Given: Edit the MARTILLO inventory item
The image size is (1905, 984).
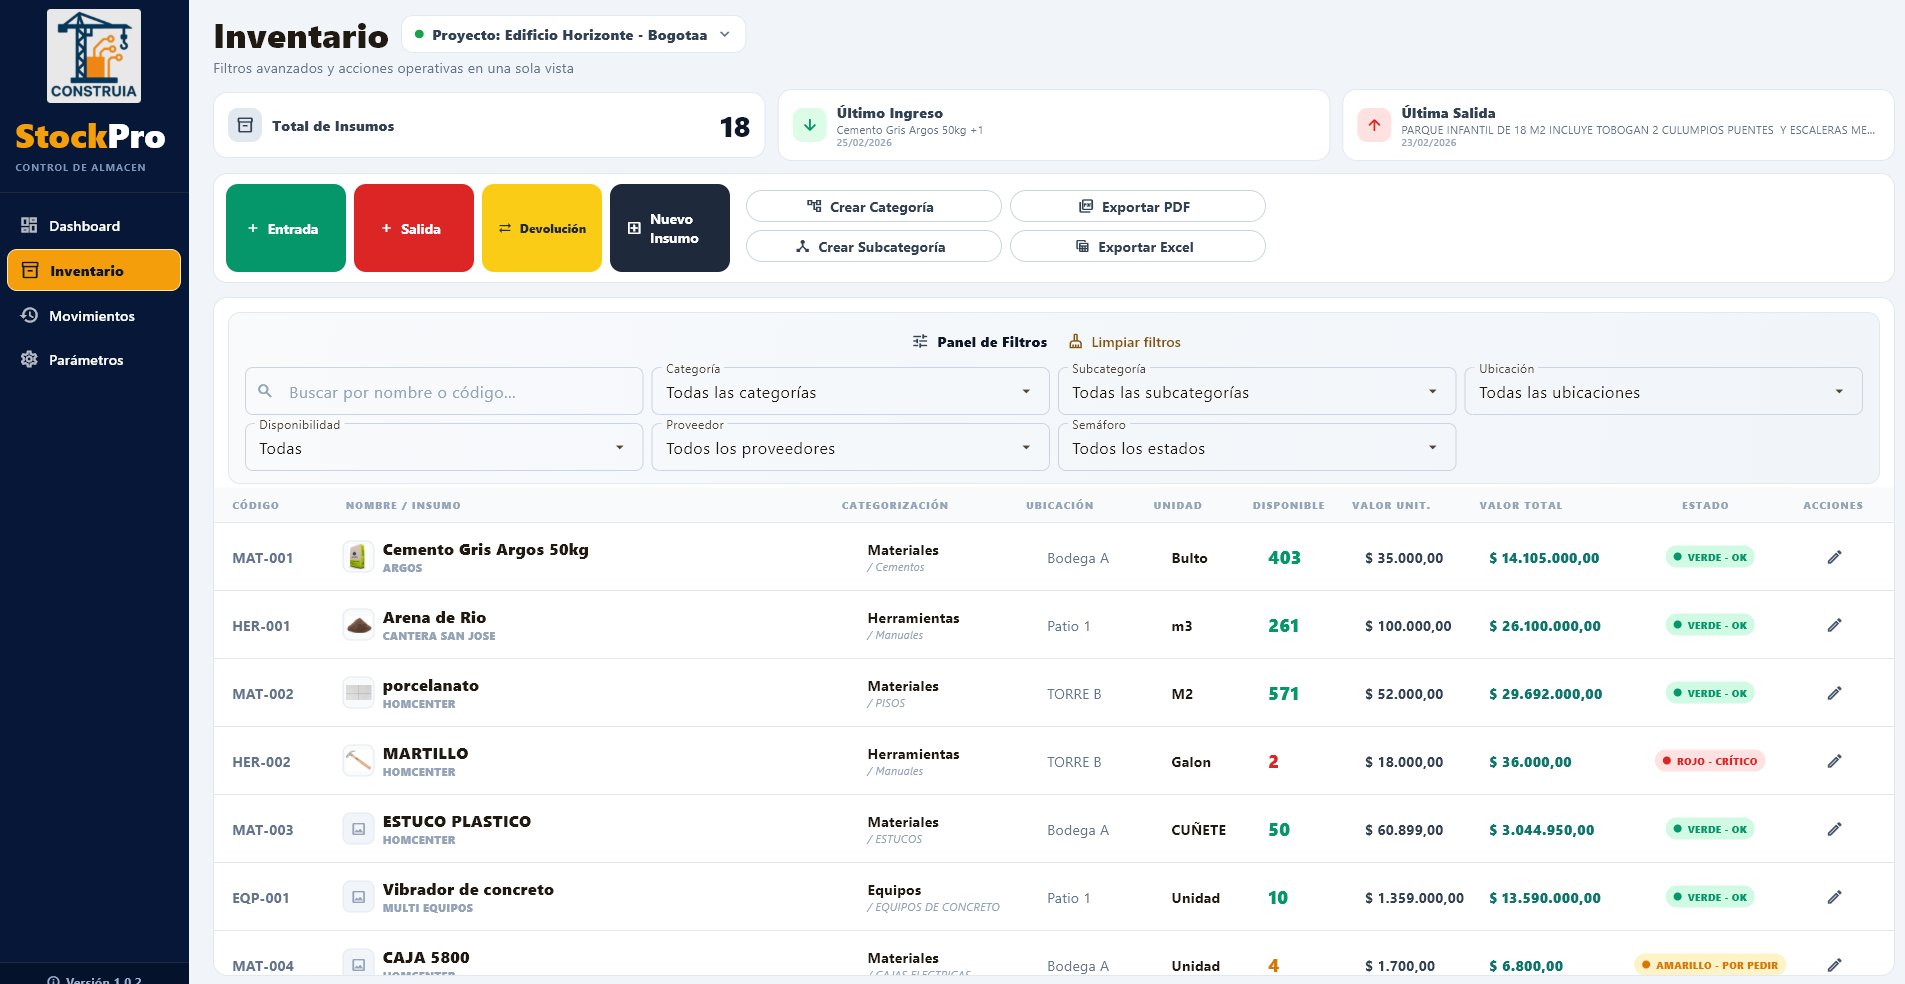Looking at the screenshot, I should 1835,761.
